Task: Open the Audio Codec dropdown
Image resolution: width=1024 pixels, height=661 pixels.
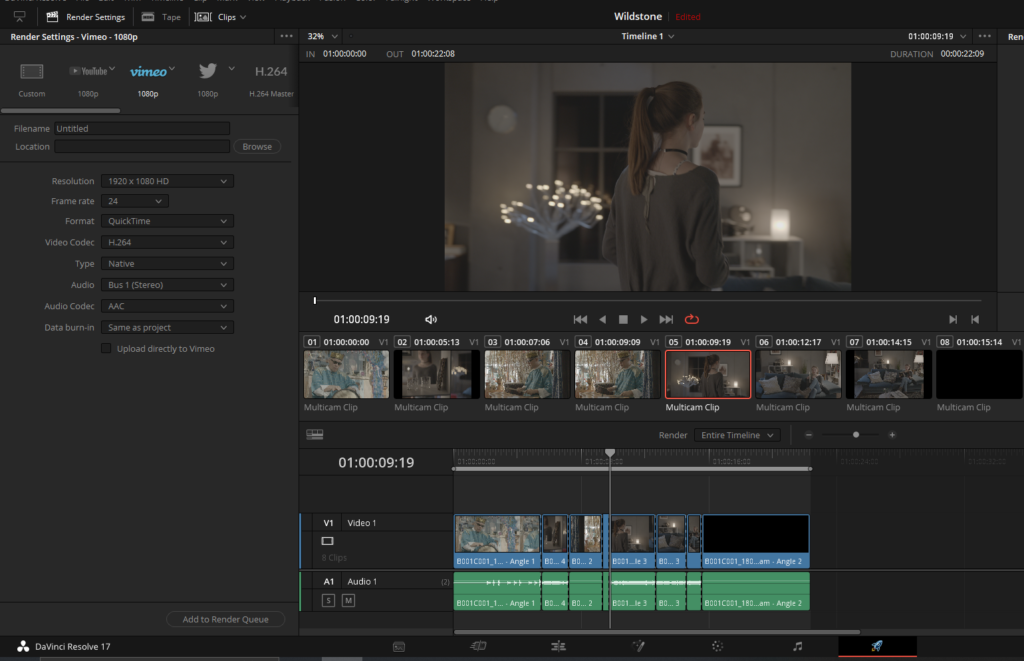Action: [167, 306]
